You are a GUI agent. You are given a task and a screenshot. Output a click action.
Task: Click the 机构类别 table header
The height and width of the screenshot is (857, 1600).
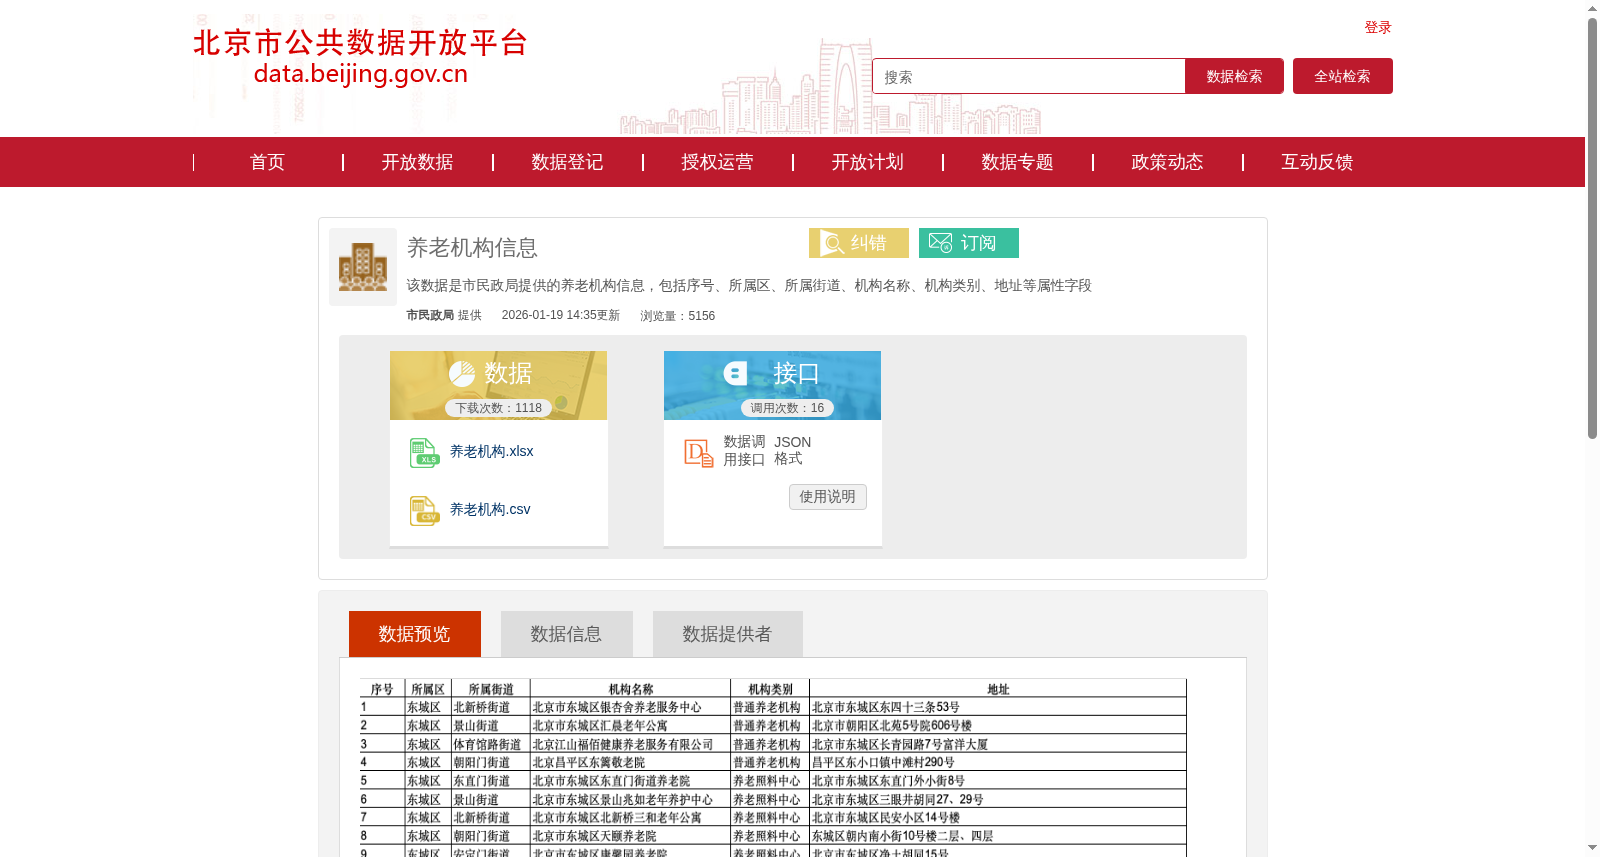coord(770,689)
